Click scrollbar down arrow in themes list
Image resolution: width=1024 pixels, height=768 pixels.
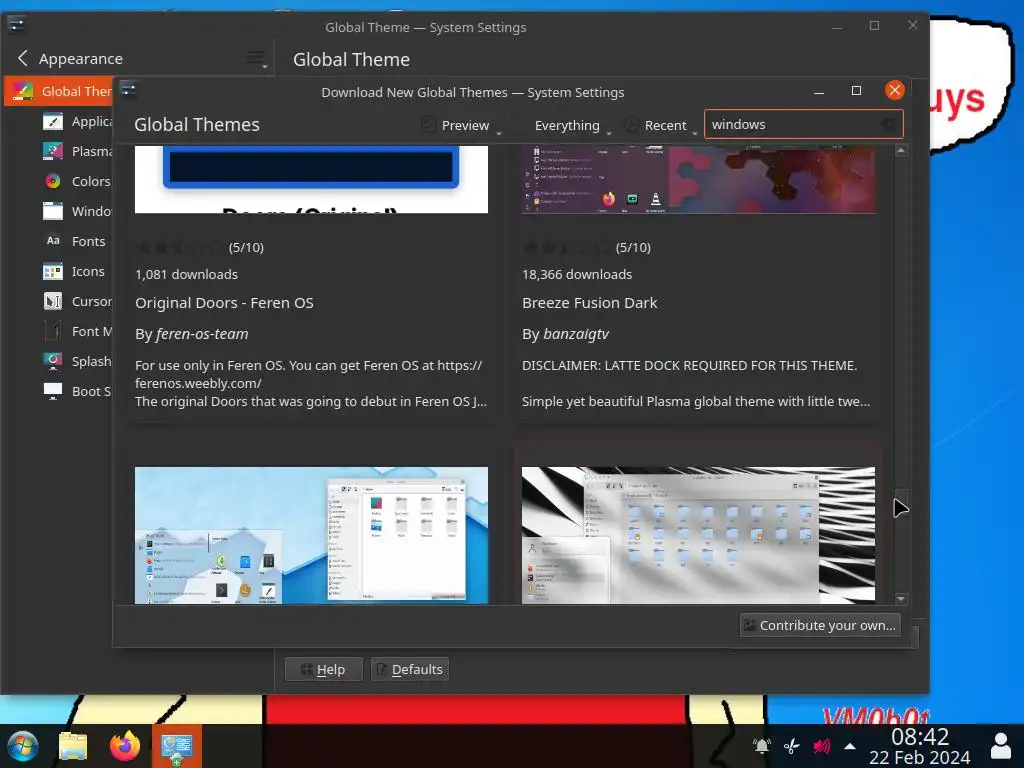pyautogui.click(x=901, y=598)
